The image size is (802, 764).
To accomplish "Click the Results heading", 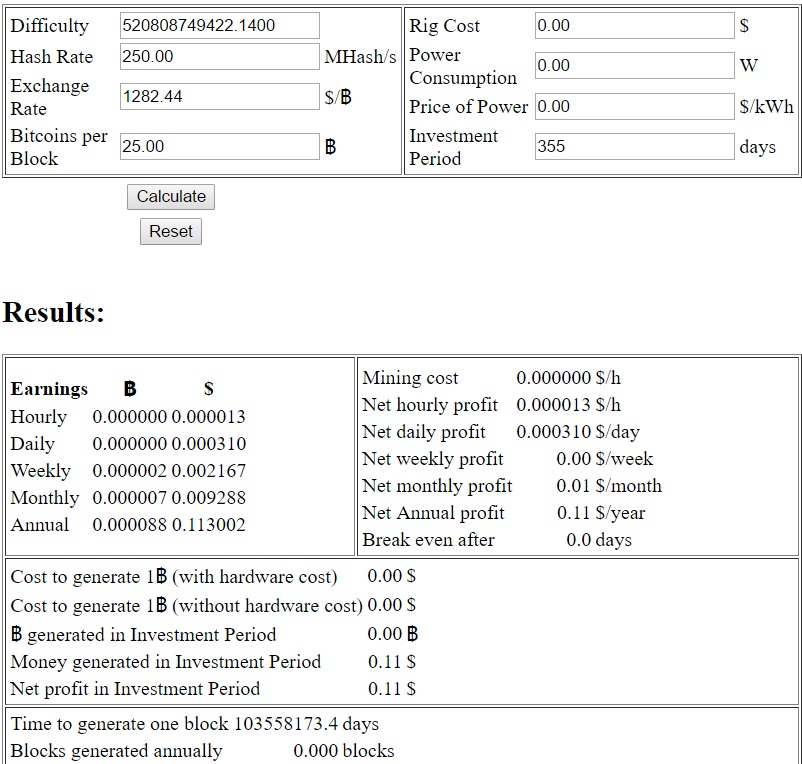I will (54, 312).
